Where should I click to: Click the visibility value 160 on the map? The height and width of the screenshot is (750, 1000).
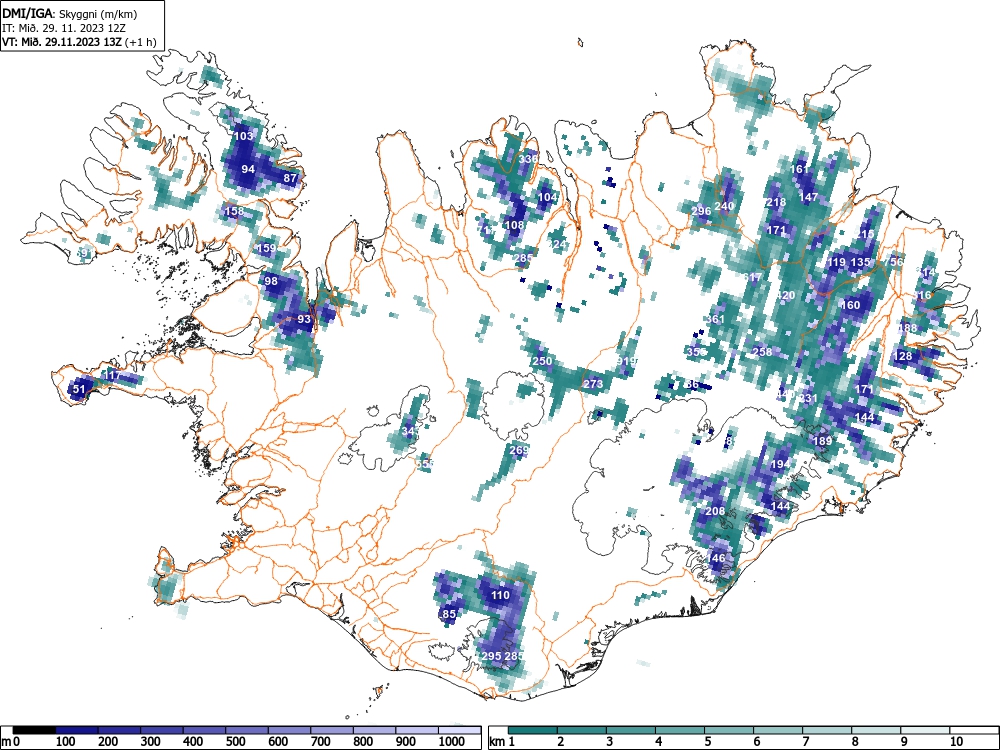(850, 305)
